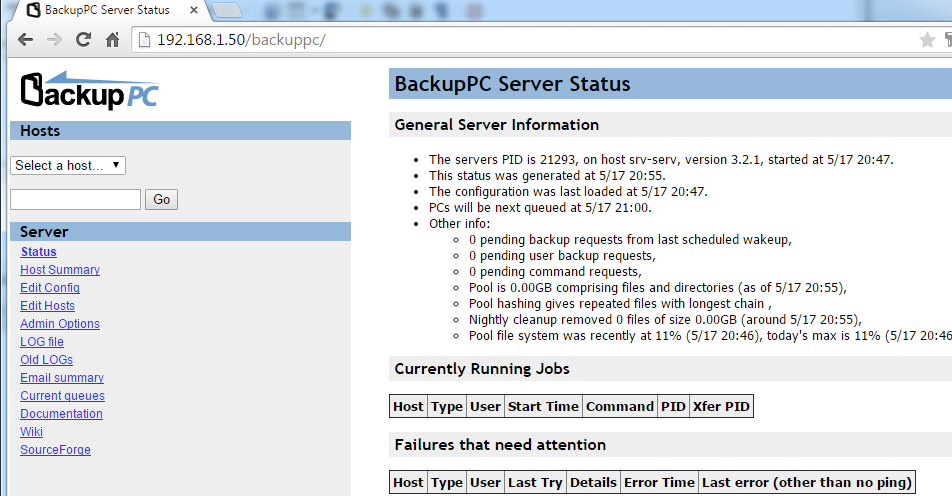Open the Status link
952x496 pixels.
(38, 252)
